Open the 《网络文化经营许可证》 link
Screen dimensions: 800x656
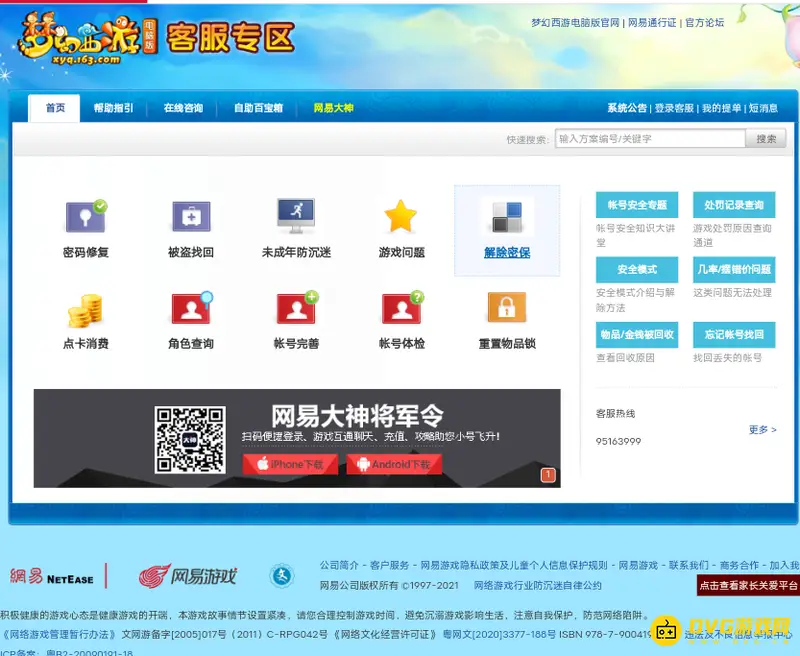[x=385, y=635]
